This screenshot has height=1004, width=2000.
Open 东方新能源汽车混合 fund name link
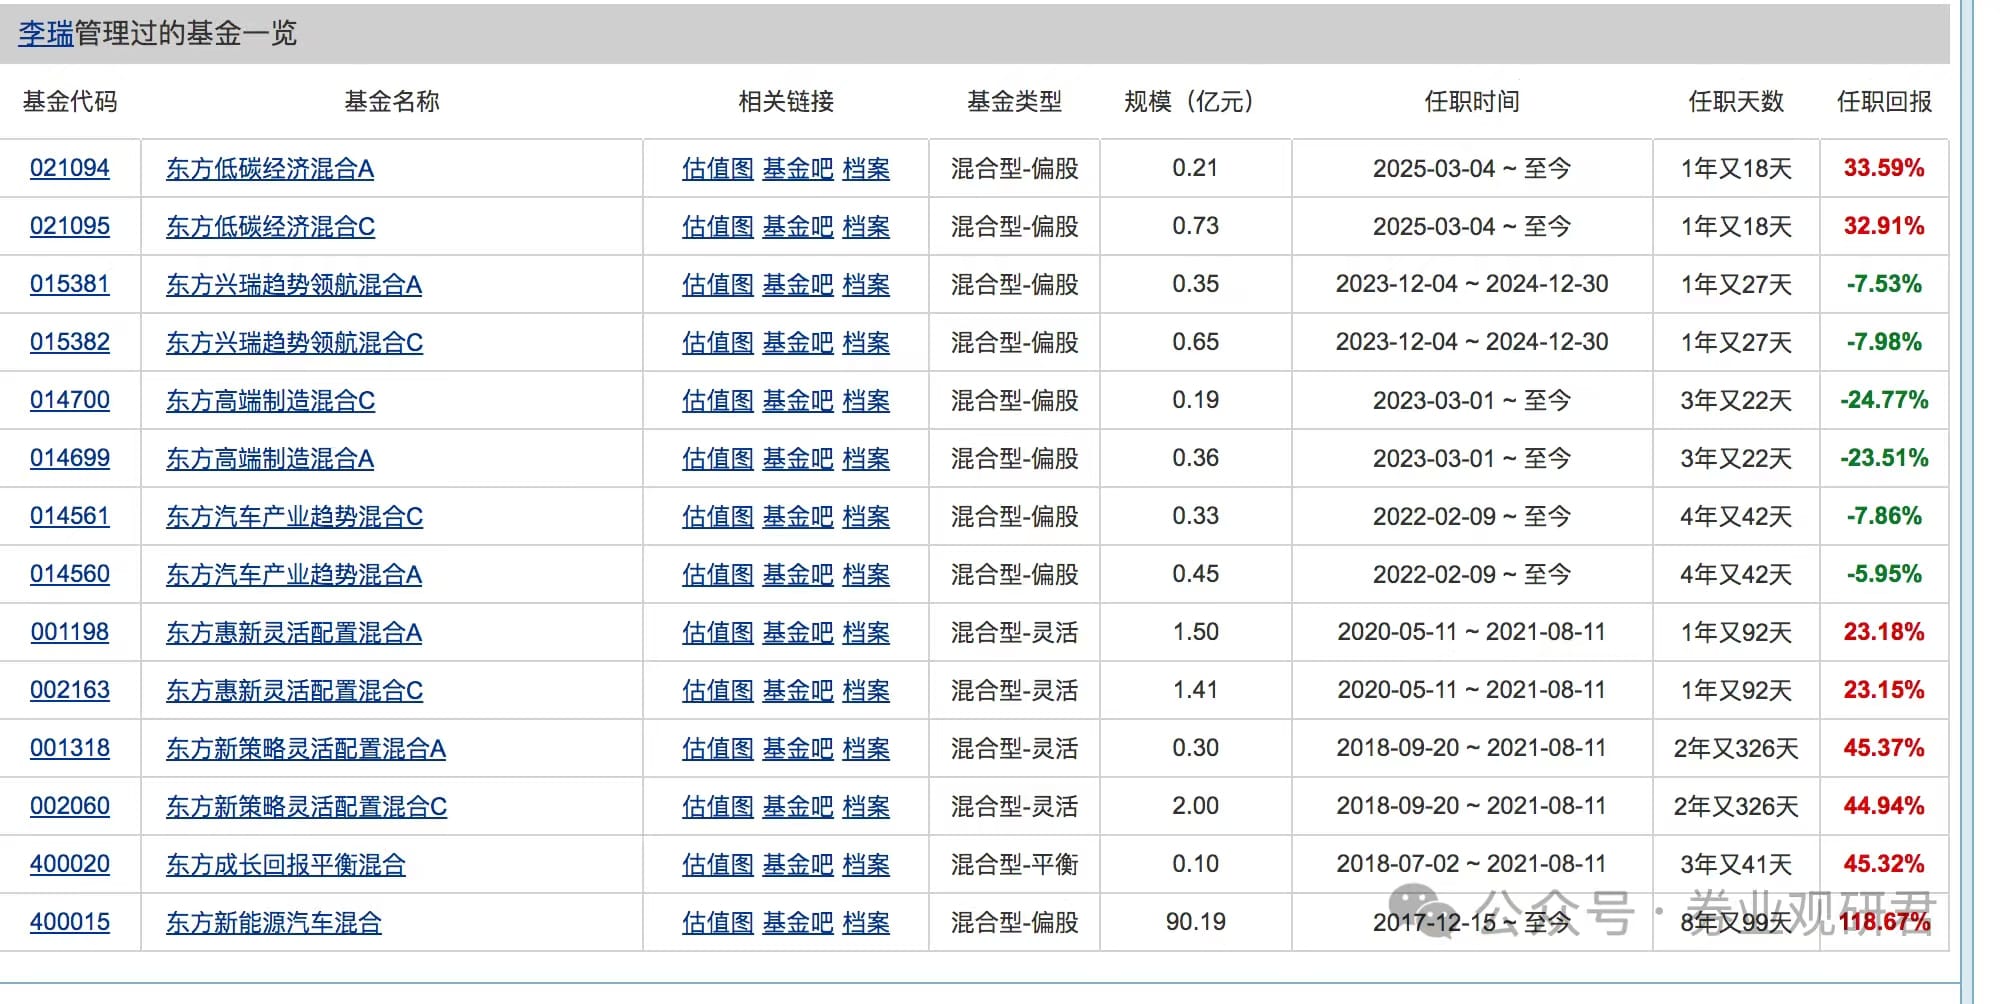pyautogui.click(x=274, y=923)
